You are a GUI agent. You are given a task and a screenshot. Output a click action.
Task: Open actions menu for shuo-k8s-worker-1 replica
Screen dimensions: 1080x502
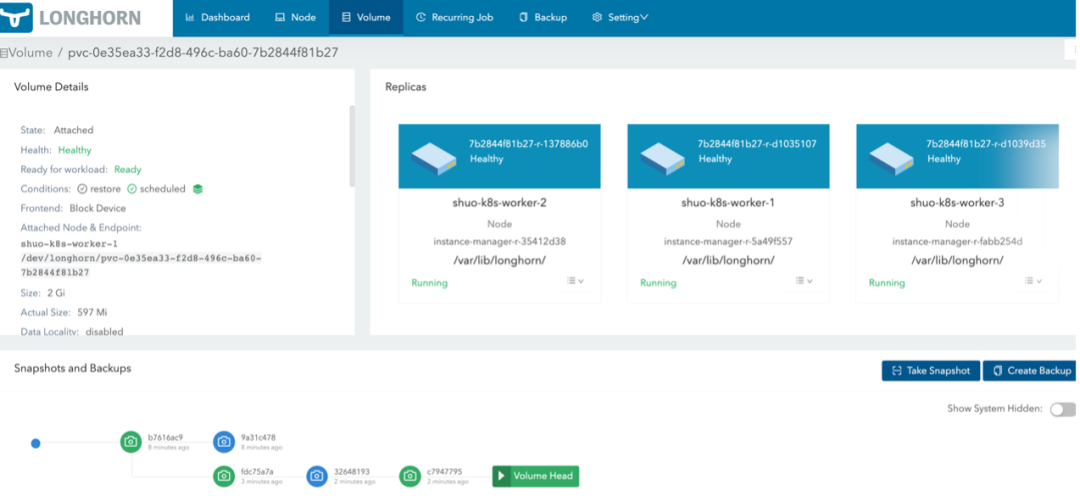pyautogui.click(x=804, y=281)
